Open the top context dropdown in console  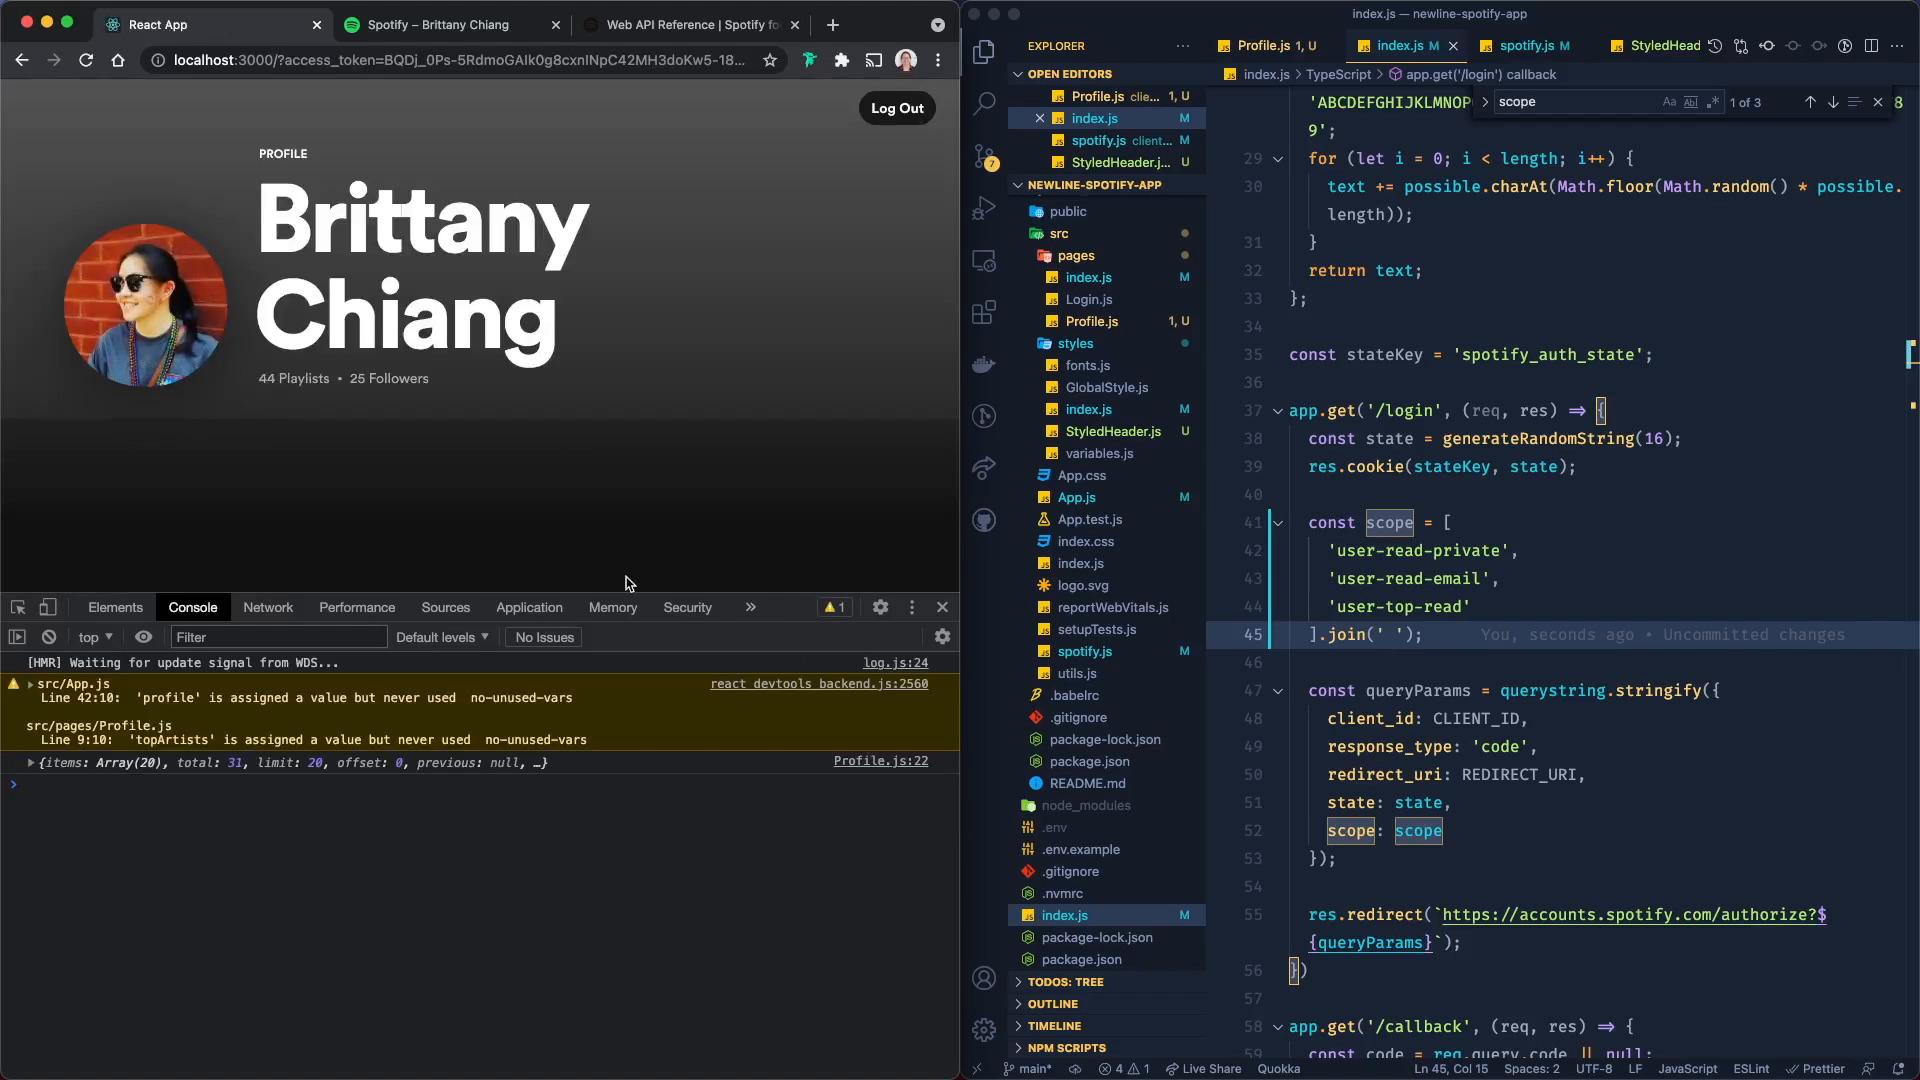pyautogui.click(x=96, y=637)
